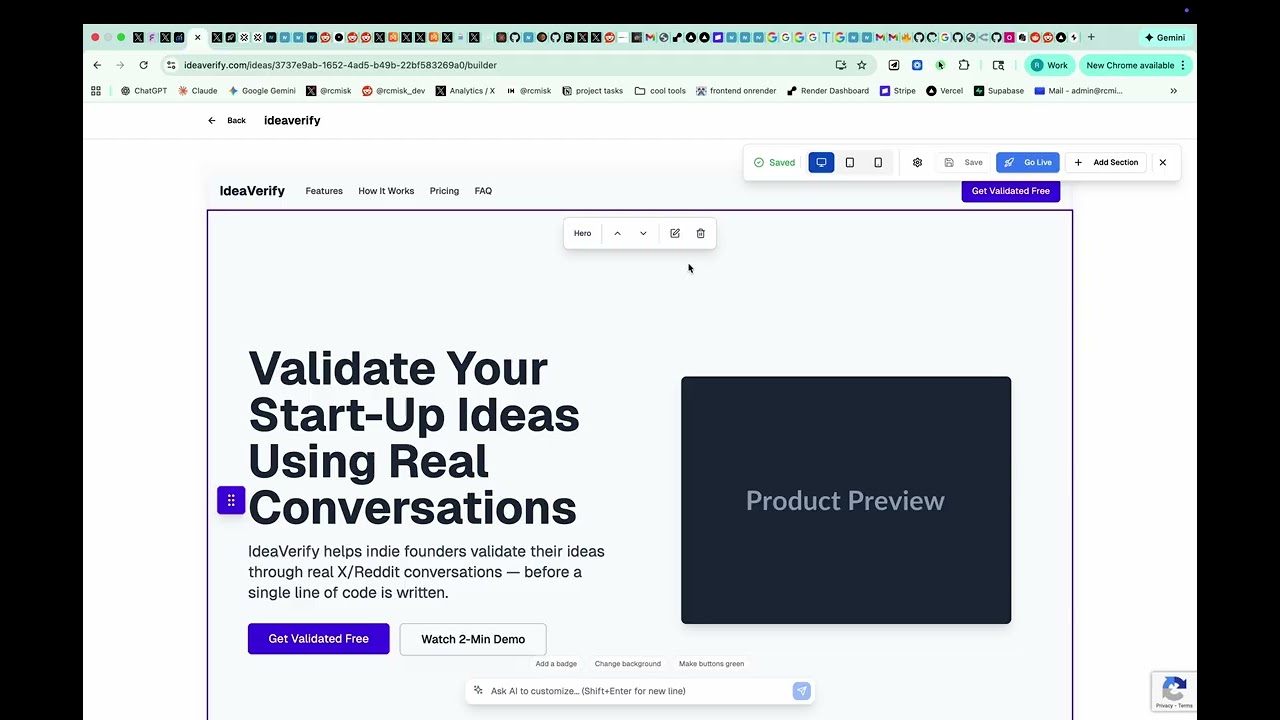The image size is (1280, 720).
Task: Send the AI customize prompt
Action: tap(801, 691)
